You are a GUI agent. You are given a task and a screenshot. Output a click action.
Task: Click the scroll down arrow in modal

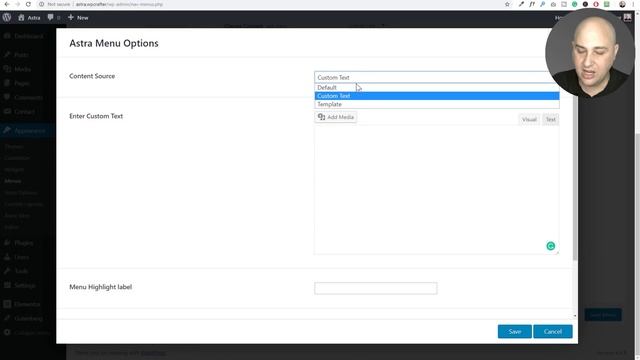[575, 316]
